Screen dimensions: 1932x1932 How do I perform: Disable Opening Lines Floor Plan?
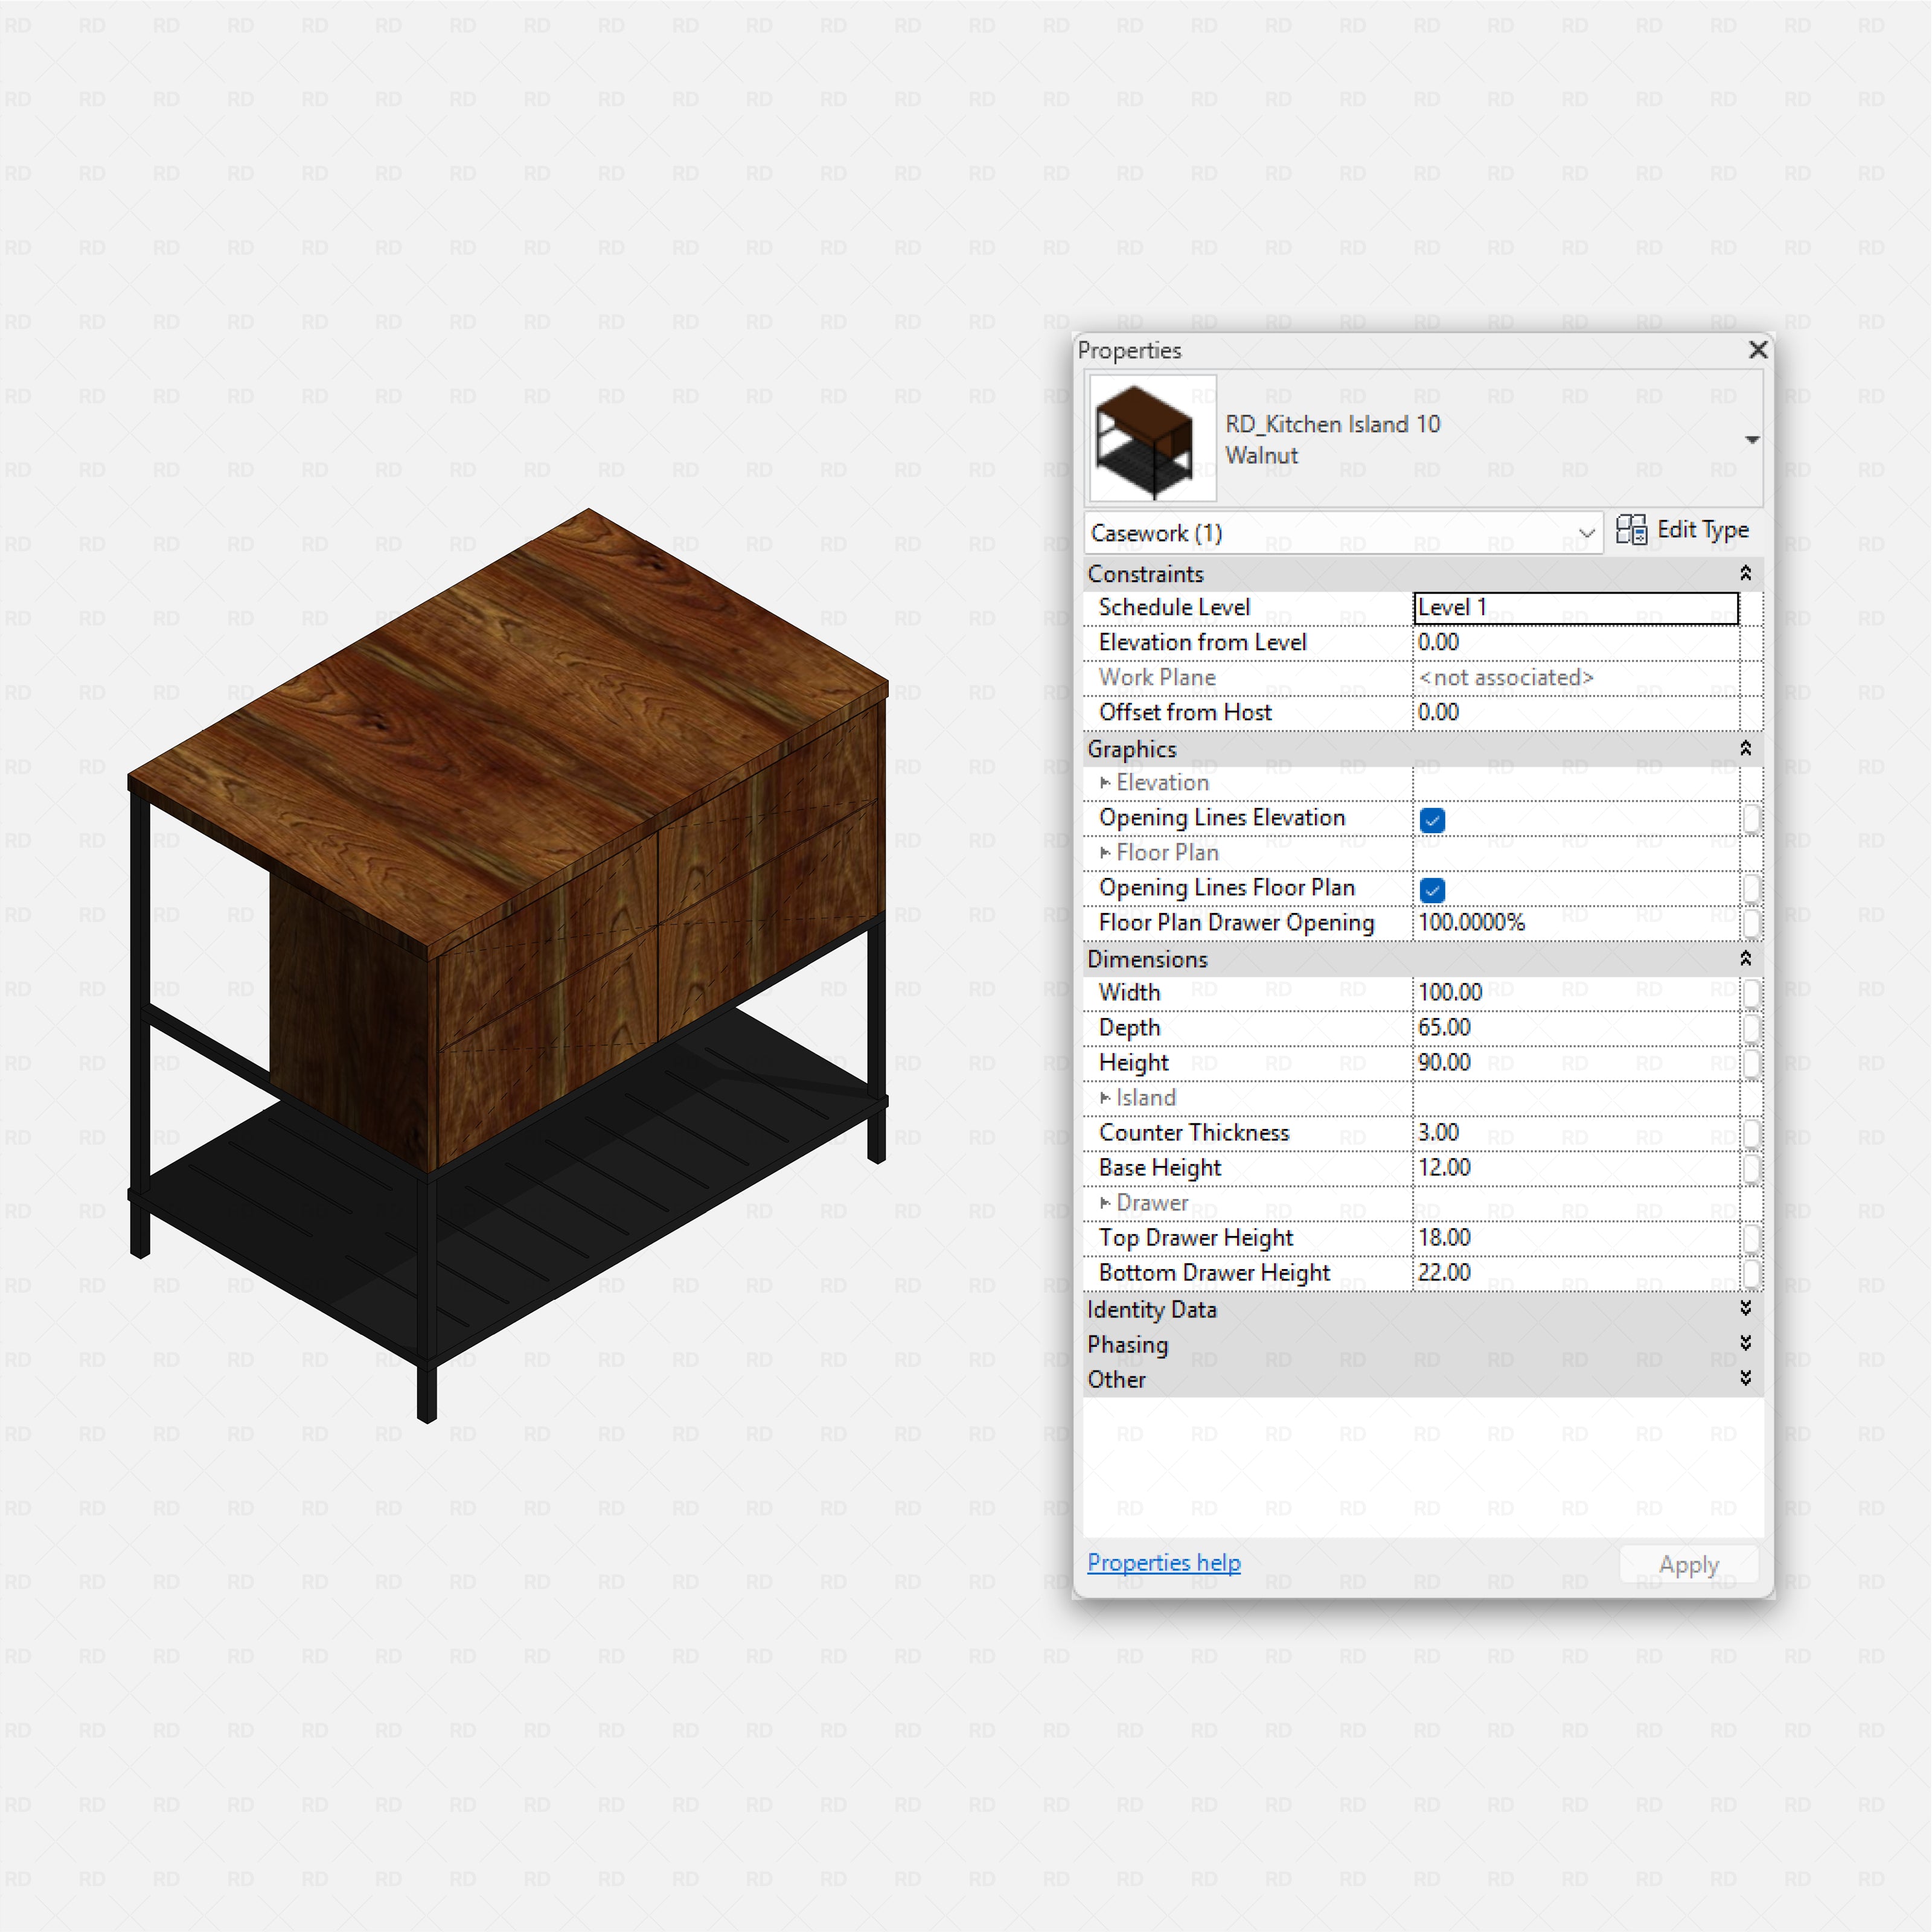1432,889
